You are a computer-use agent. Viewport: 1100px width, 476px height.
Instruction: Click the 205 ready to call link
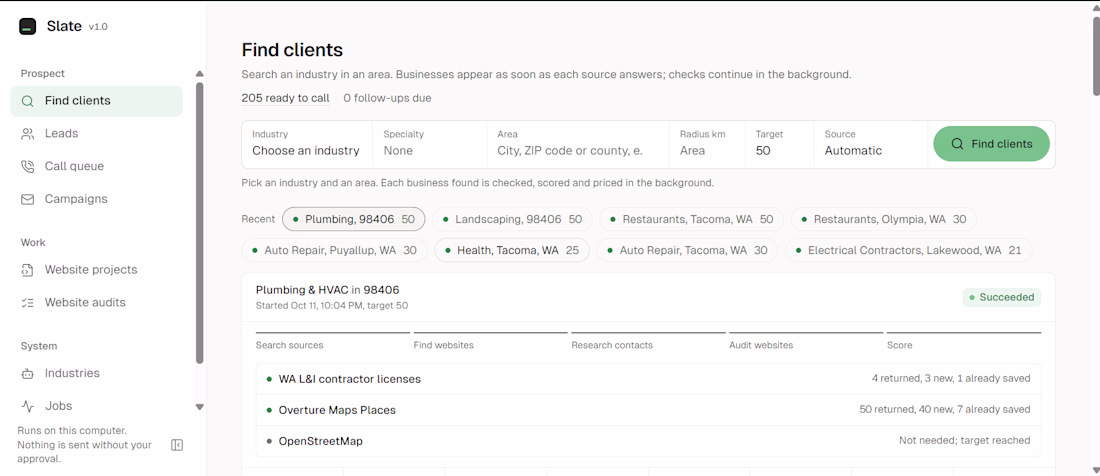click(x=286, y=98)
